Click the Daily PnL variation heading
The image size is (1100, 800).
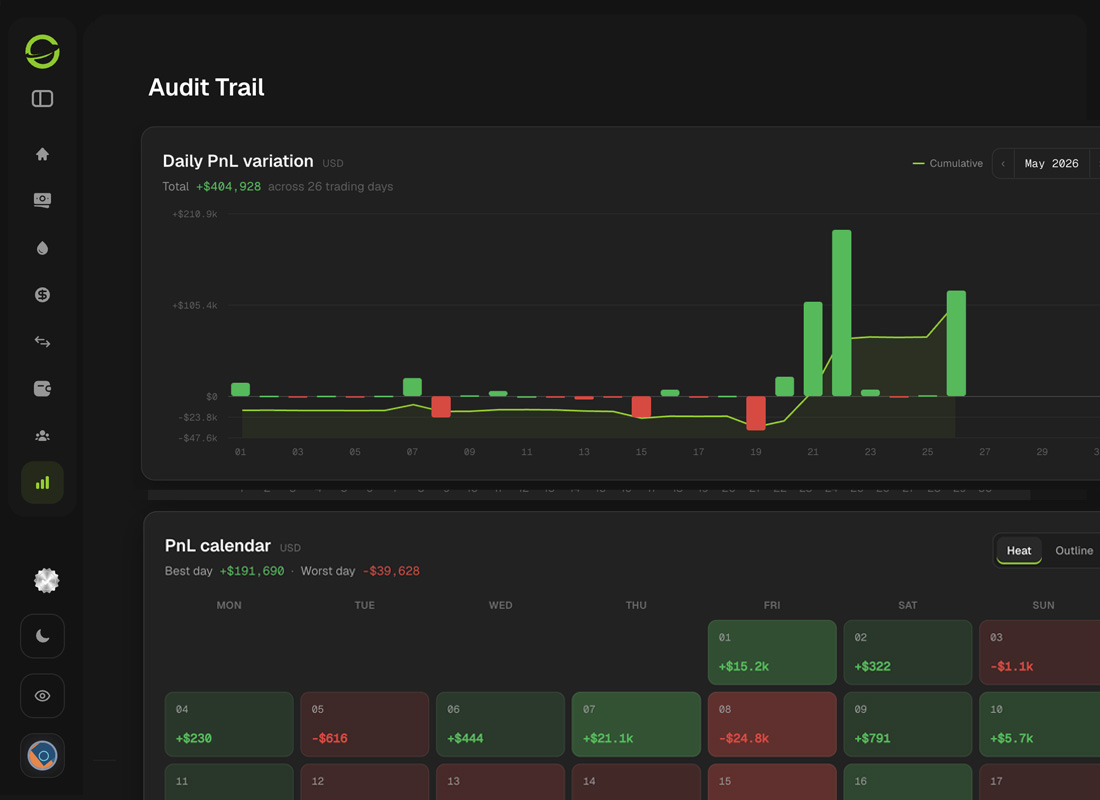(x=238, y=161)
